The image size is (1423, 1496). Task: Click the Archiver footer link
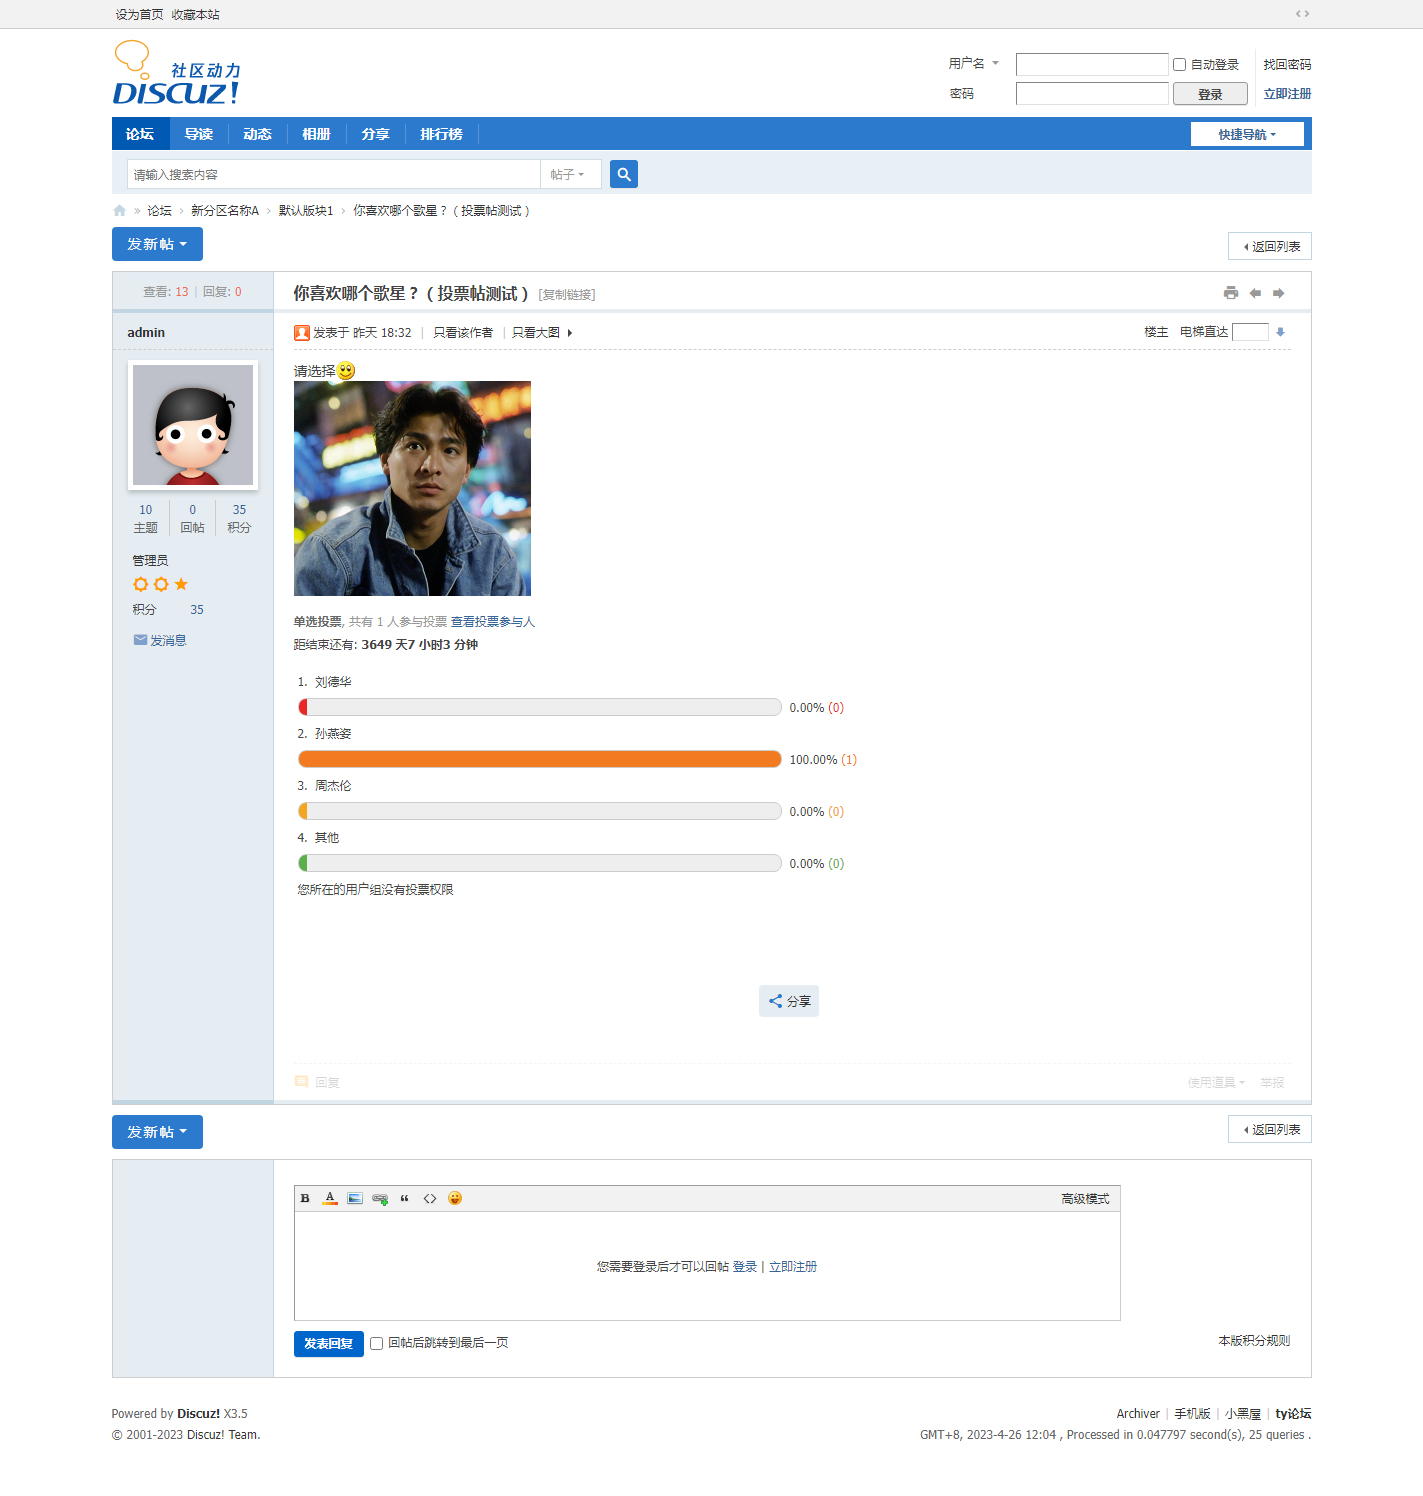tap(1138, 1414)
